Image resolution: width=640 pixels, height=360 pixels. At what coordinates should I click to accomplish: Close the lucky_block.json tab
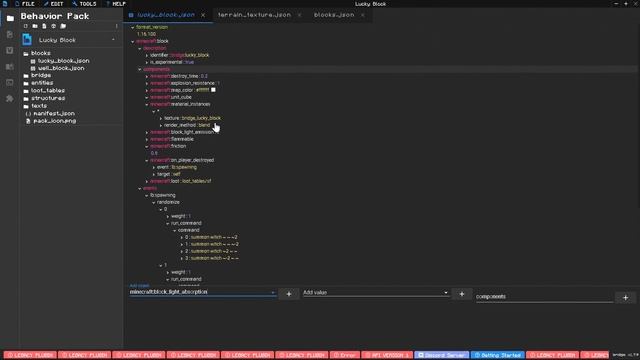[x=203, y=15]
